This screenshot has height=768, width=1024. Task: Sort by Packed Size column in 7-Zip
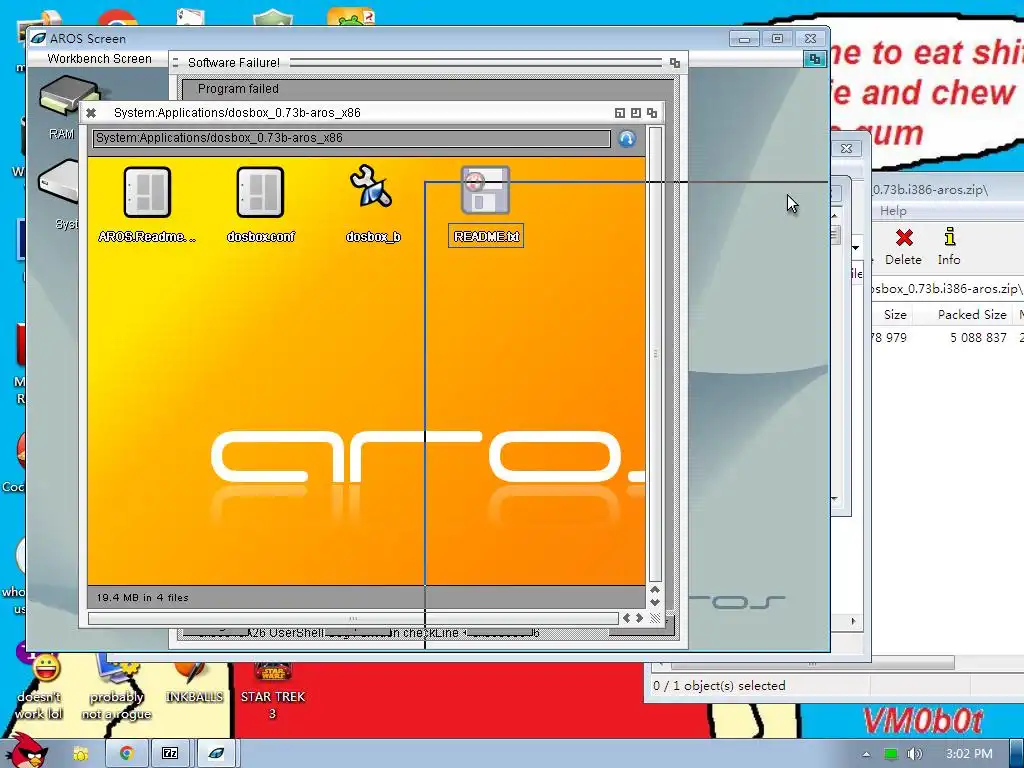972,315
